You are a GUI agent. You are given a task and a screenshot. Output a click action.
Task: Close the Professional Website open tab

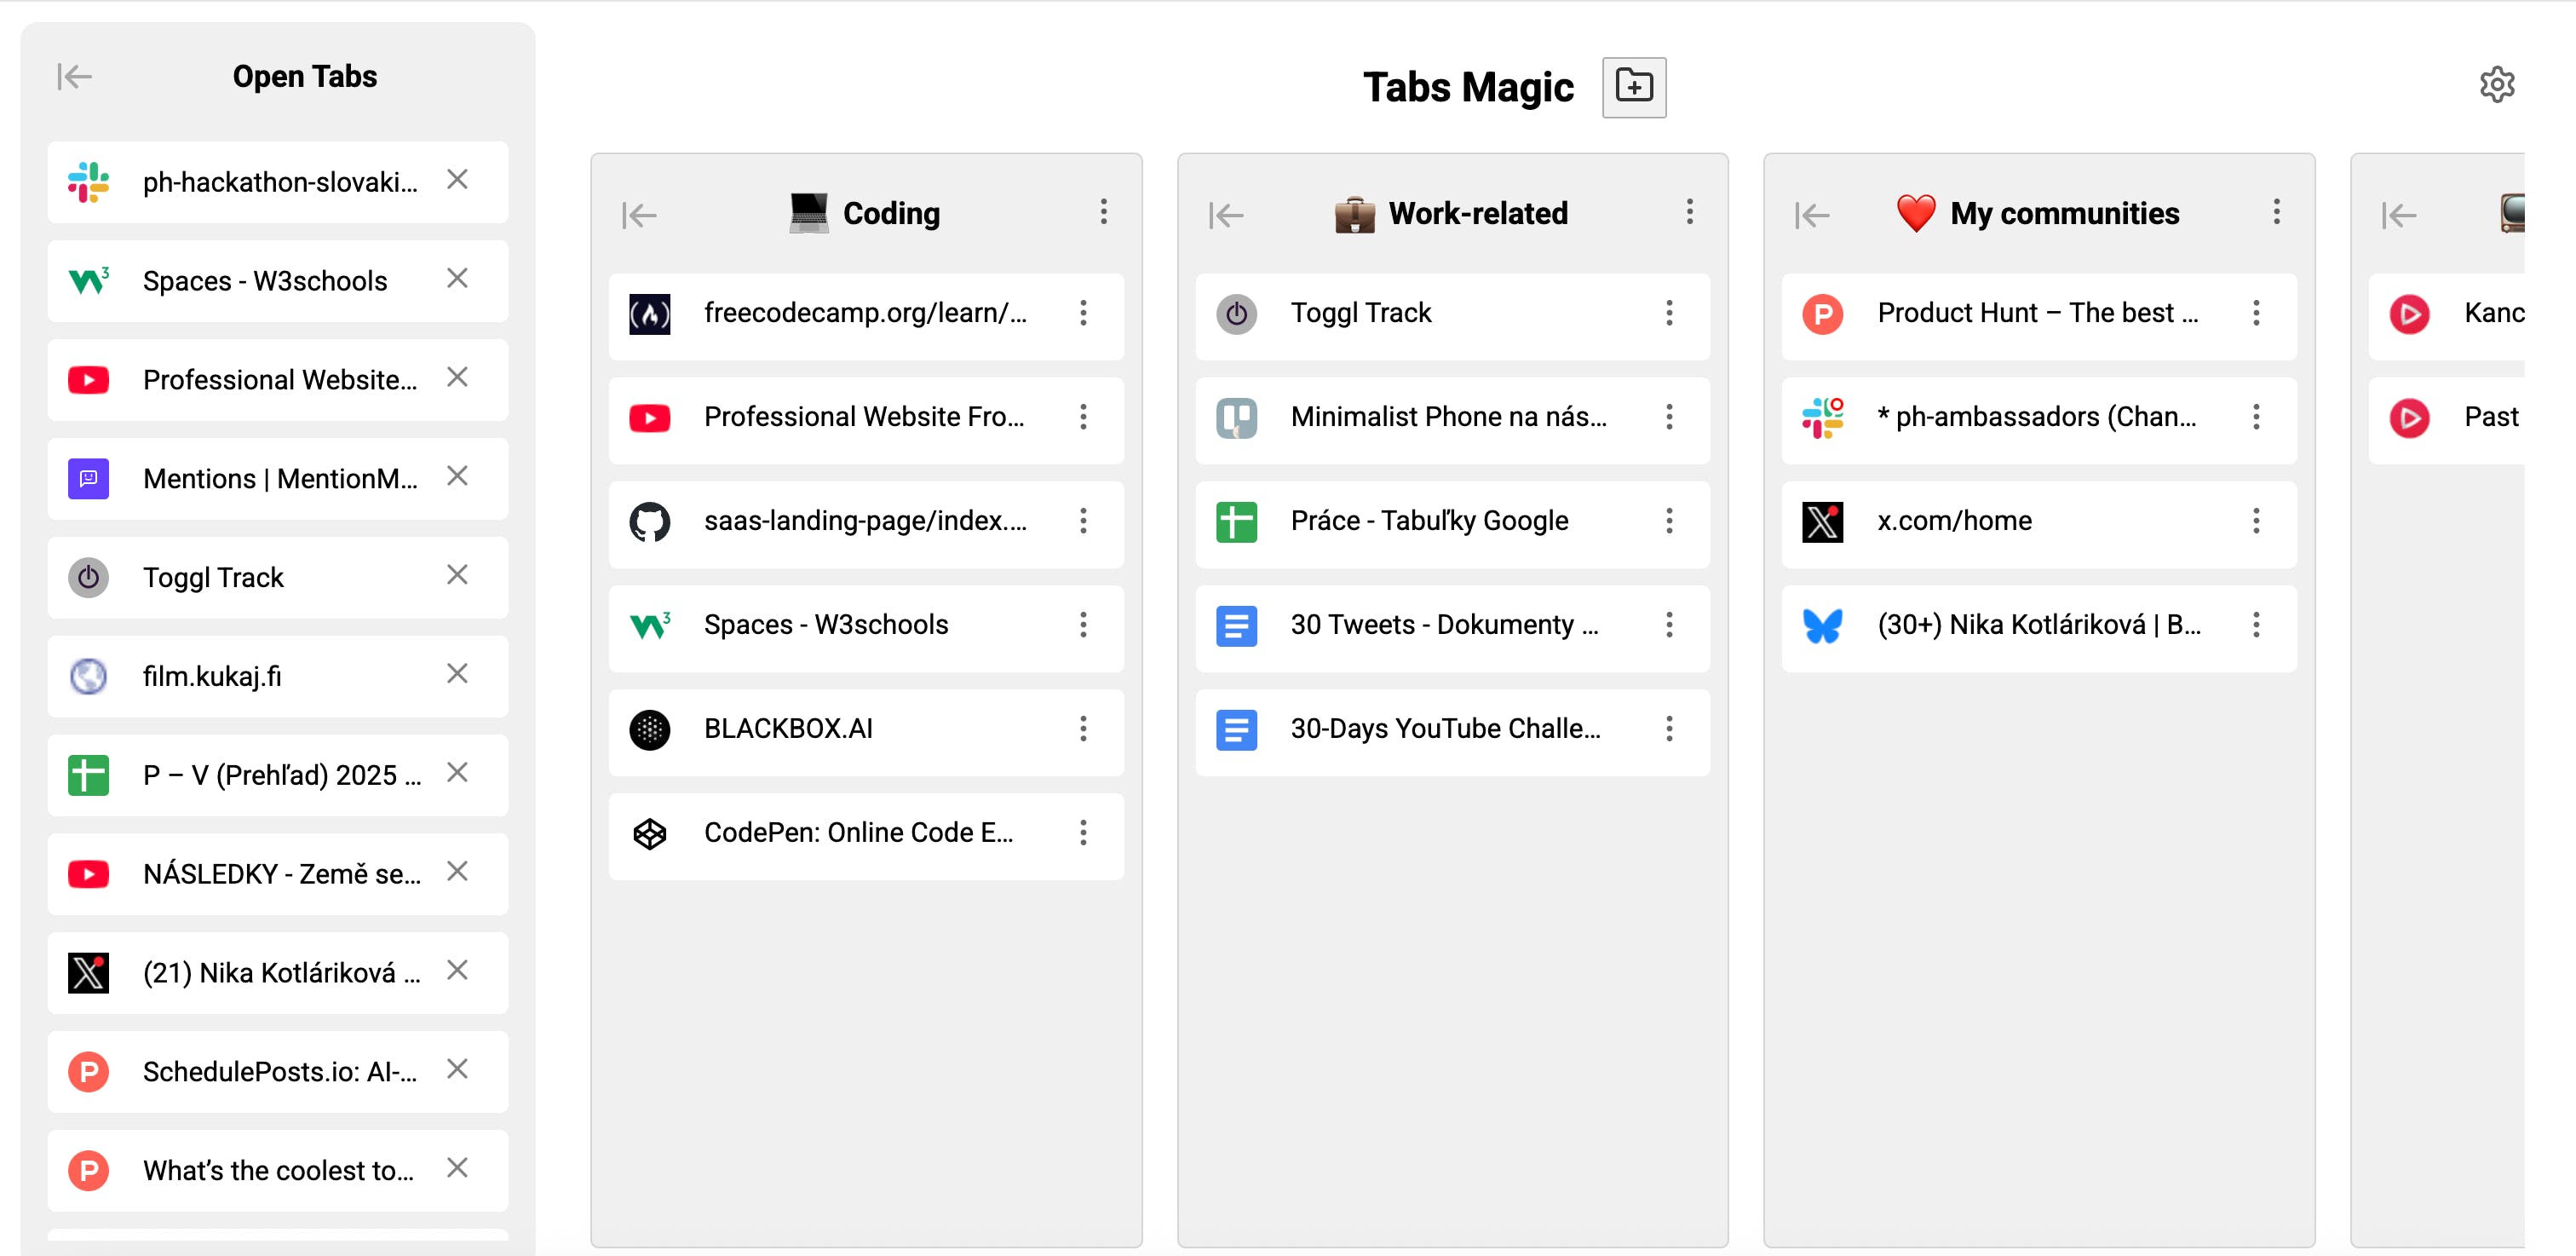pos(457,377)
